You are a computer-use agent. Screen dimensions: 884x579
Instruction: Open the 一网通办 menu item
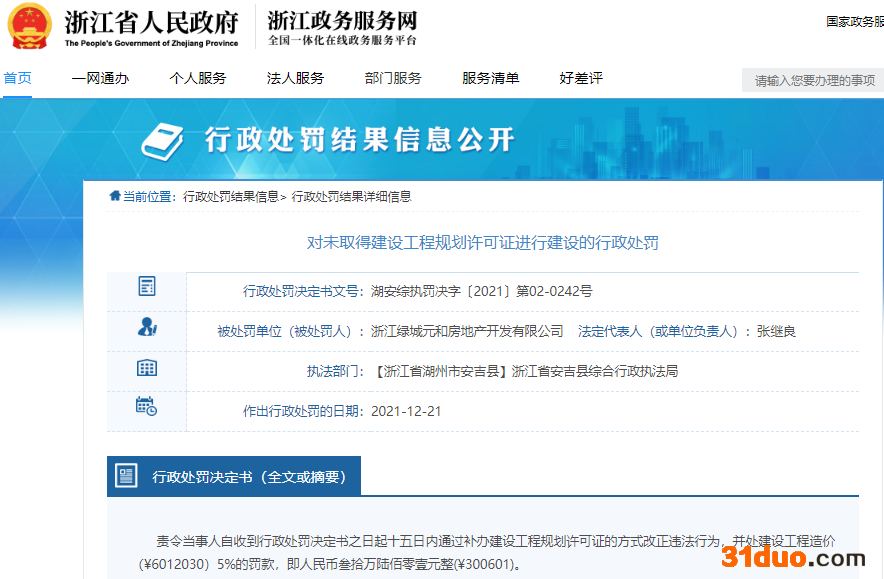[x=100, y=78]
